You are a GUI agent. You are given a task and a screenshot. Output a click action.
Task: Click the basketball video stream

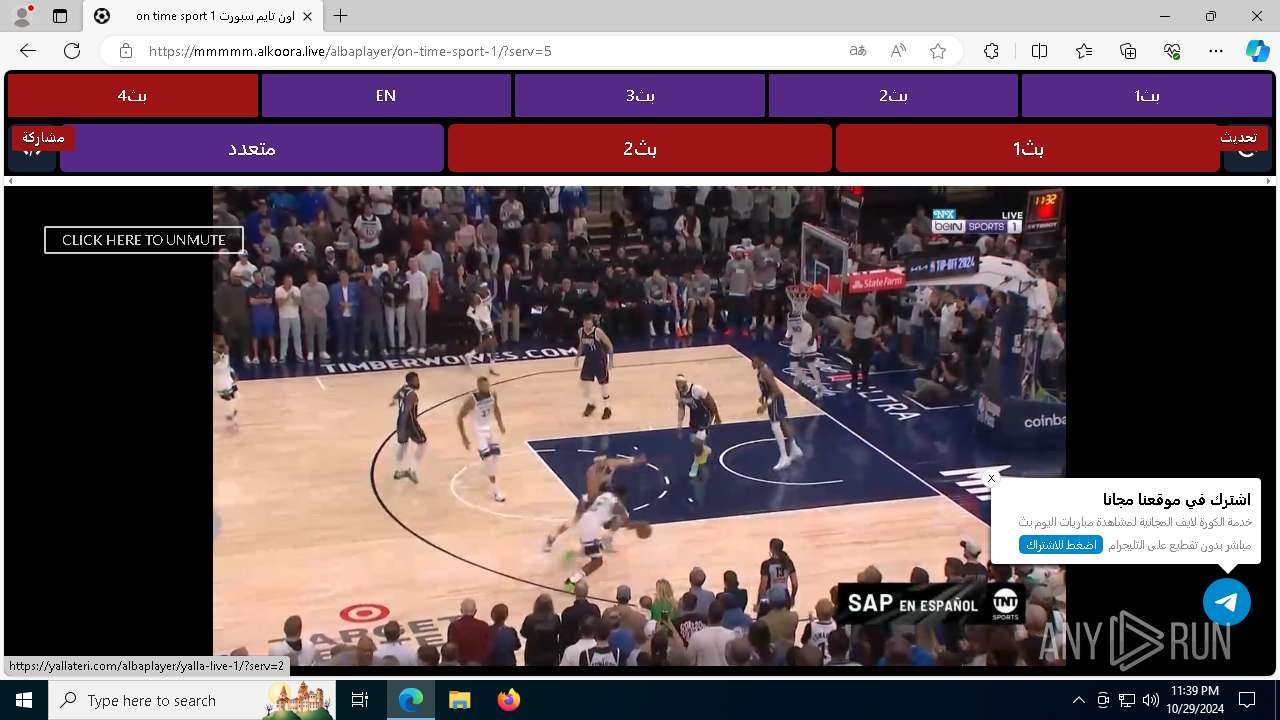[x=639, y=425]
